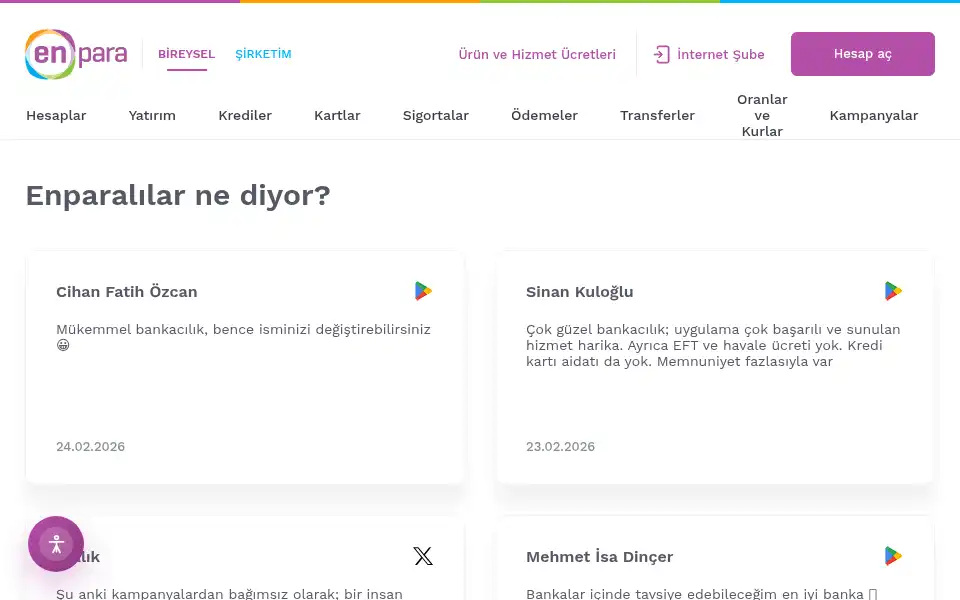
Task: Click the Enpara logo
Action: click(x=76, y=54)
